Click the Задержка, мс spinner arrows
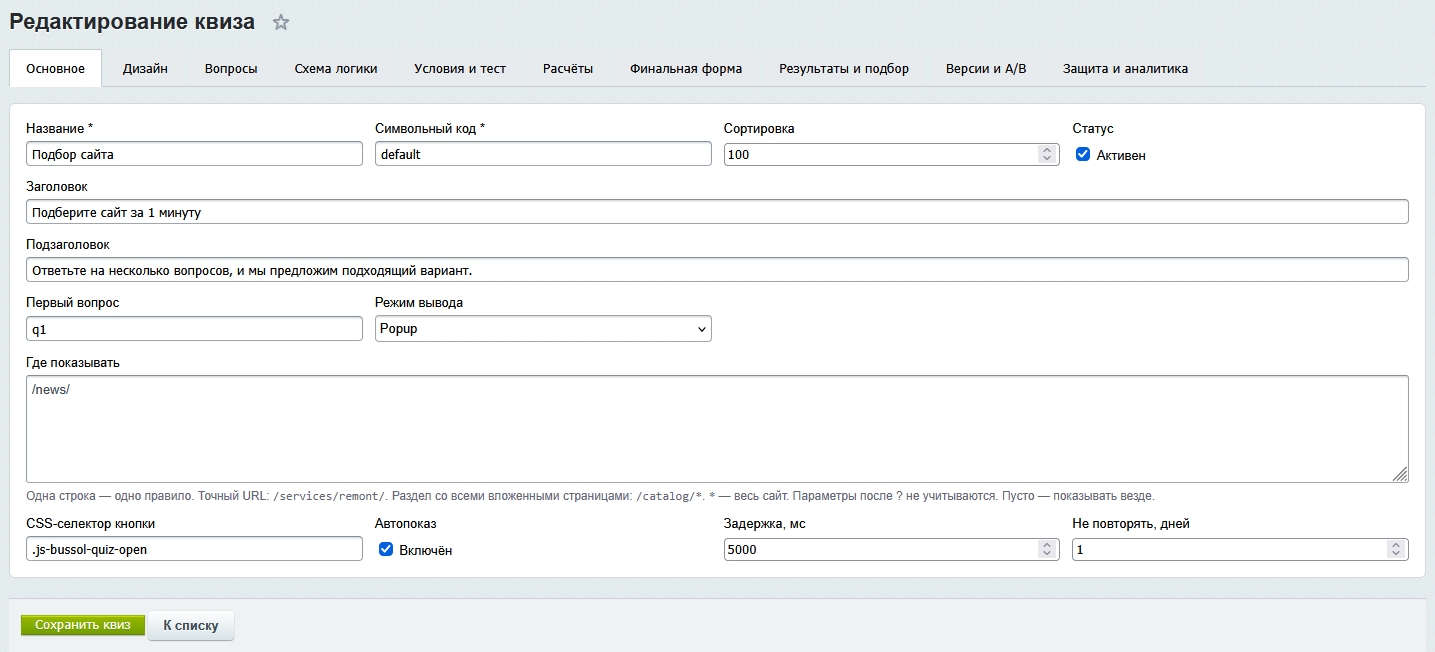The width and height of the screenshot is (1435, 652). point(1047,549)
